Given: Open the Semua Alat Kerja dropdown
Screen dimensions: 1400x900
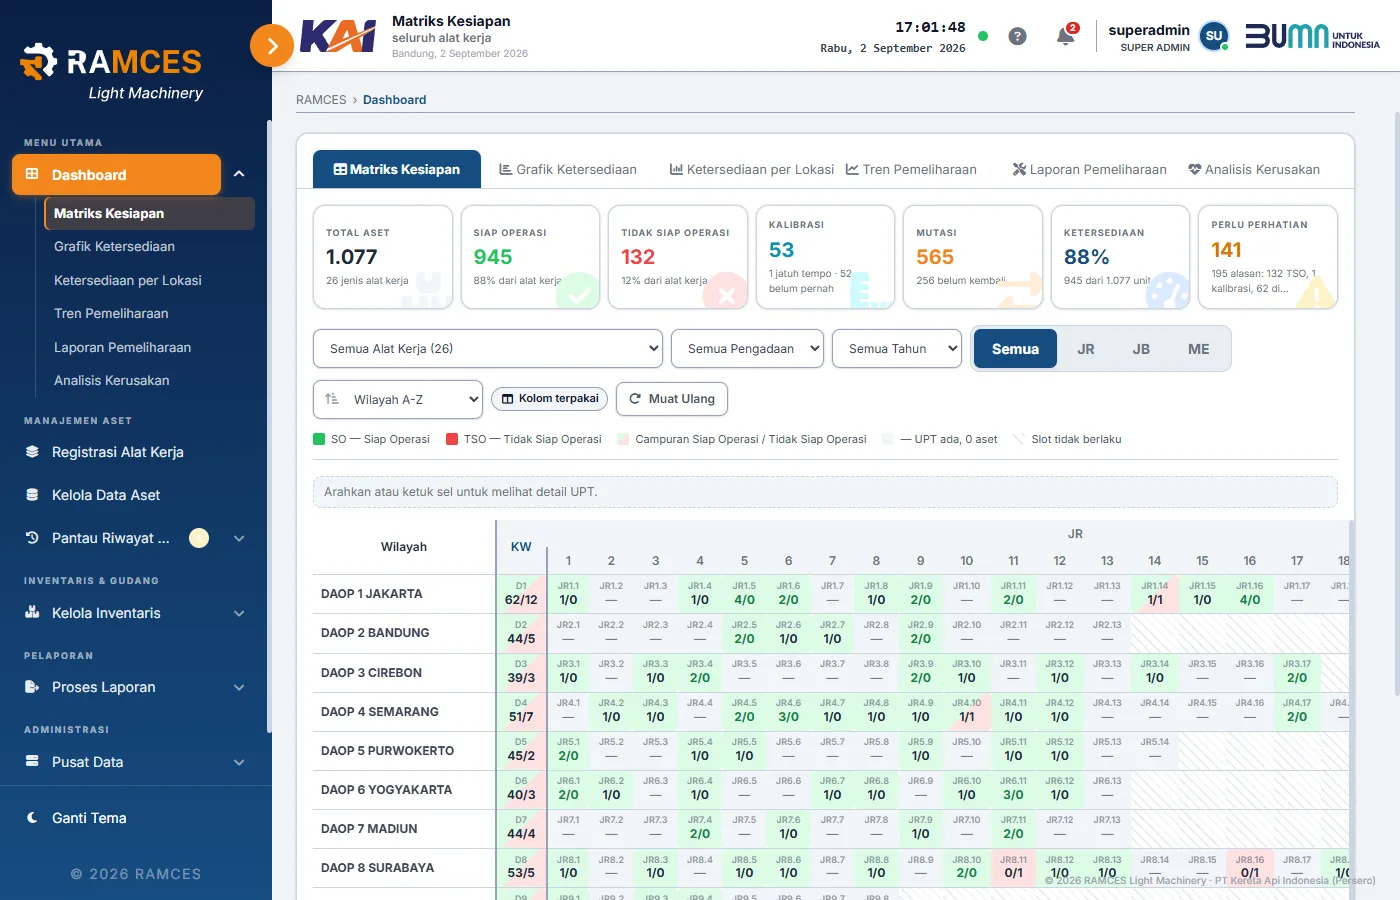Looking at the screenshot, I should tap(488, 349).
